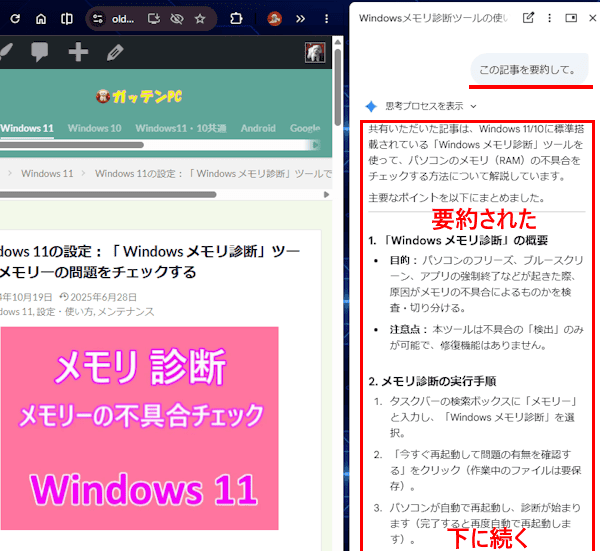The height and width of the screenshot is (551, 600).
Task: Open the 設定・使い方 category link
Action: pos(65,312)
